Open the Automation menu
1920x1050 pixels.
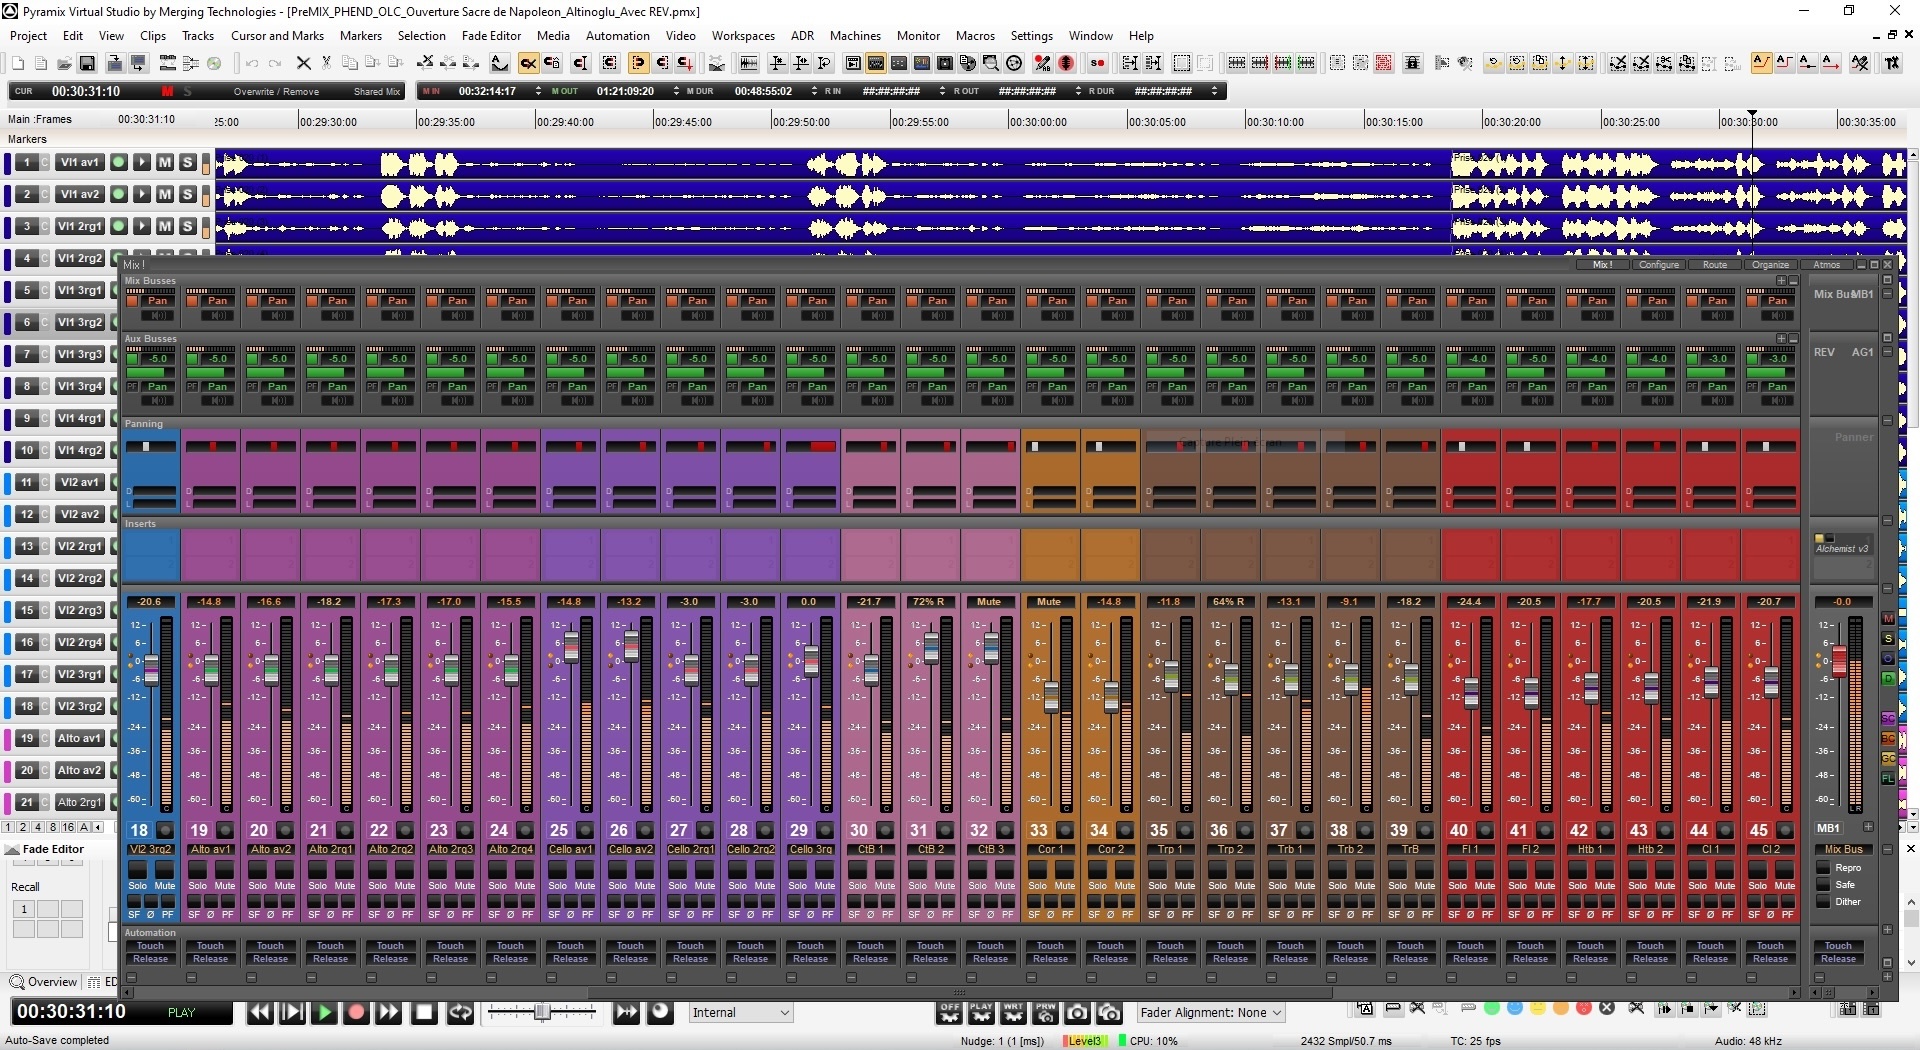[617, 35]
